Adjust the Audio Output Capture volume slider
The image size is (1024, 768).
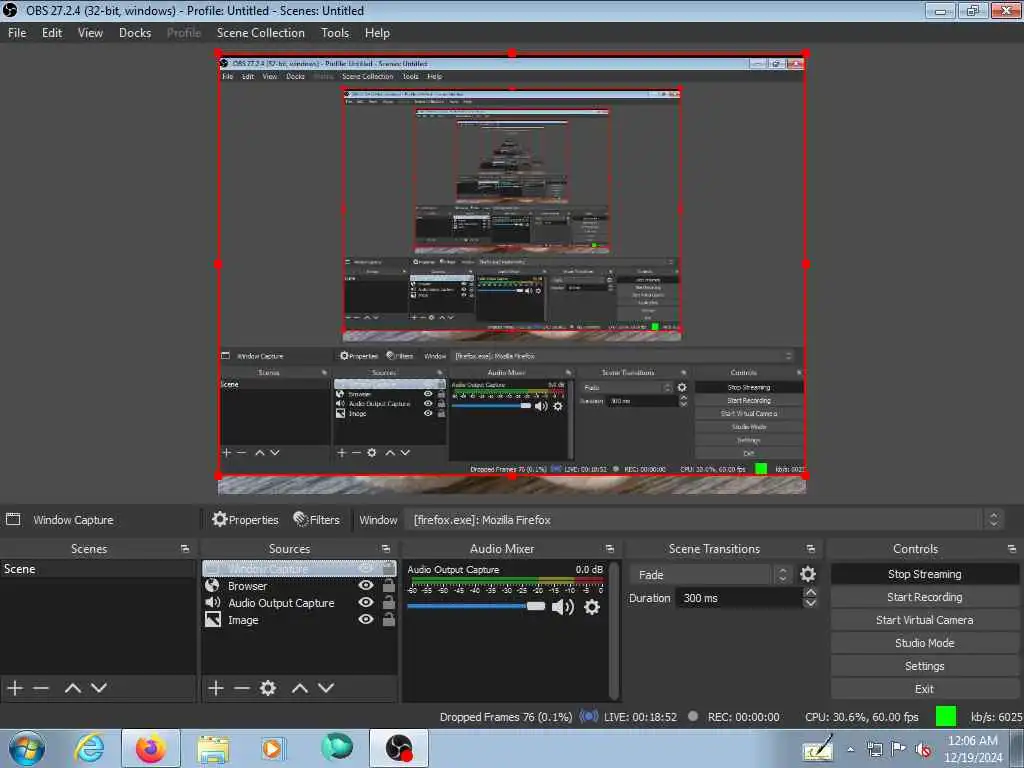pyautogui.click(x=476, y=607)
